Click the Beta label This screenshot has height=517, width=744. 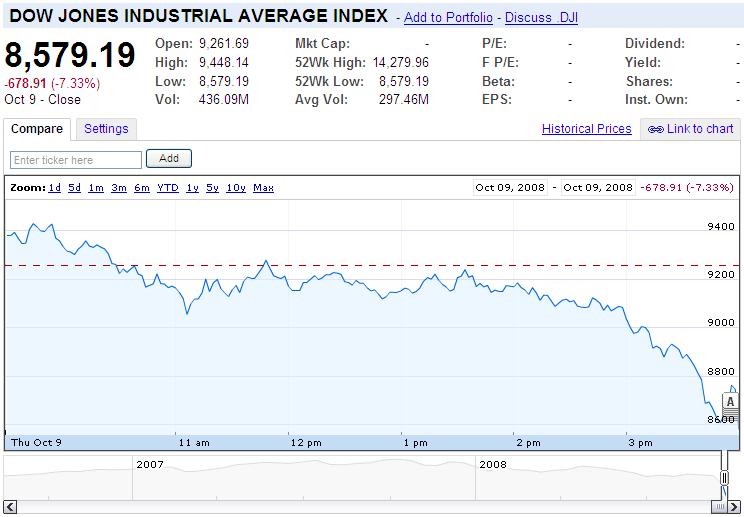click(498, 82)
